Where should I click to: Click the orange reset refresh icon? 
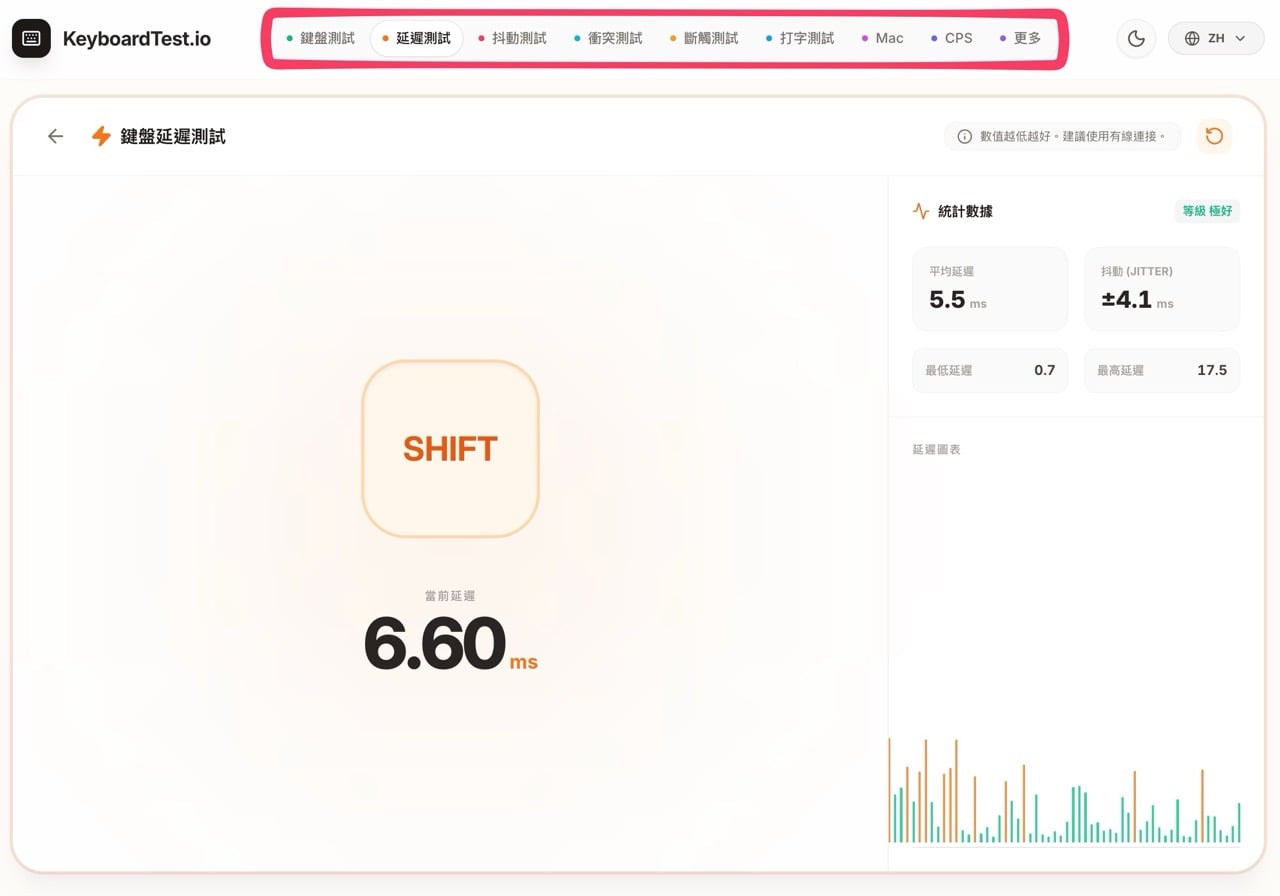[1214, 136]
